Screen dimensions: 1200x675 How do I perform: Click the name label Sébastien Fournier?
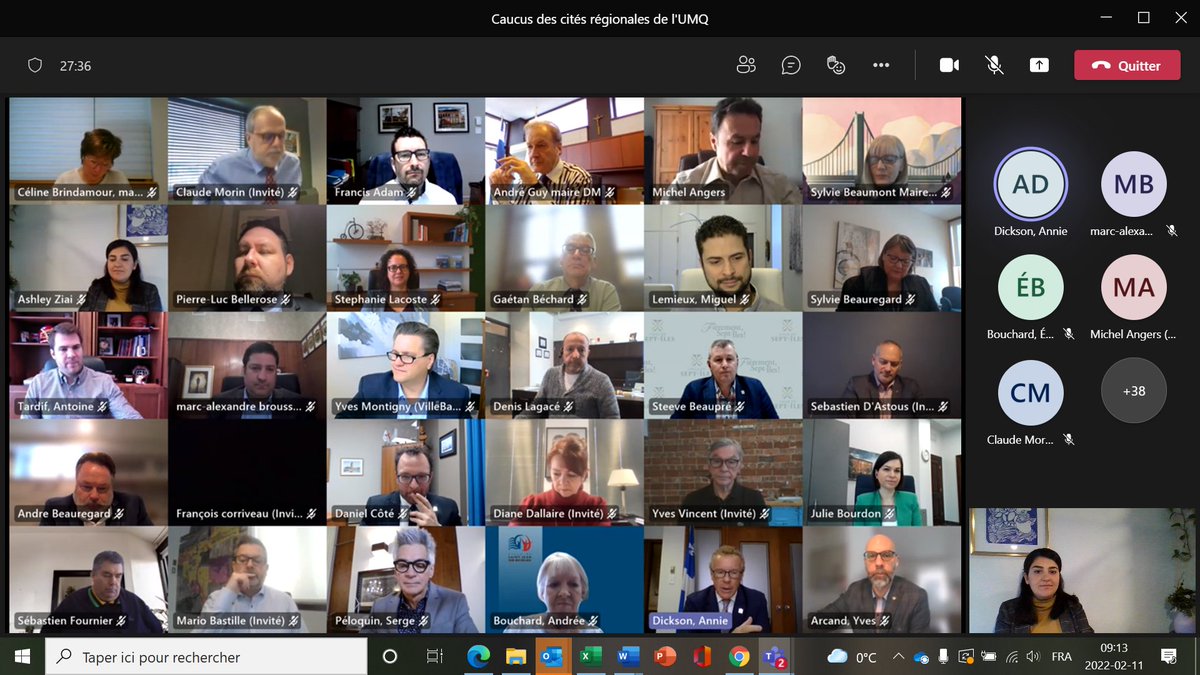click(63, 621)
